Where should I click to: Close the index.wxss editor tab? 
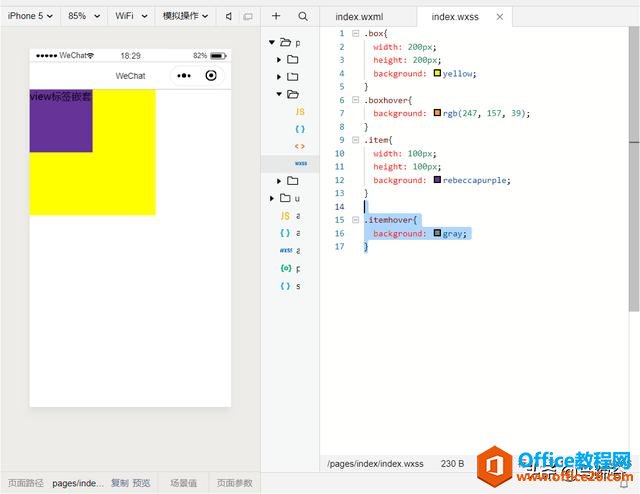(x=500, y=17)
